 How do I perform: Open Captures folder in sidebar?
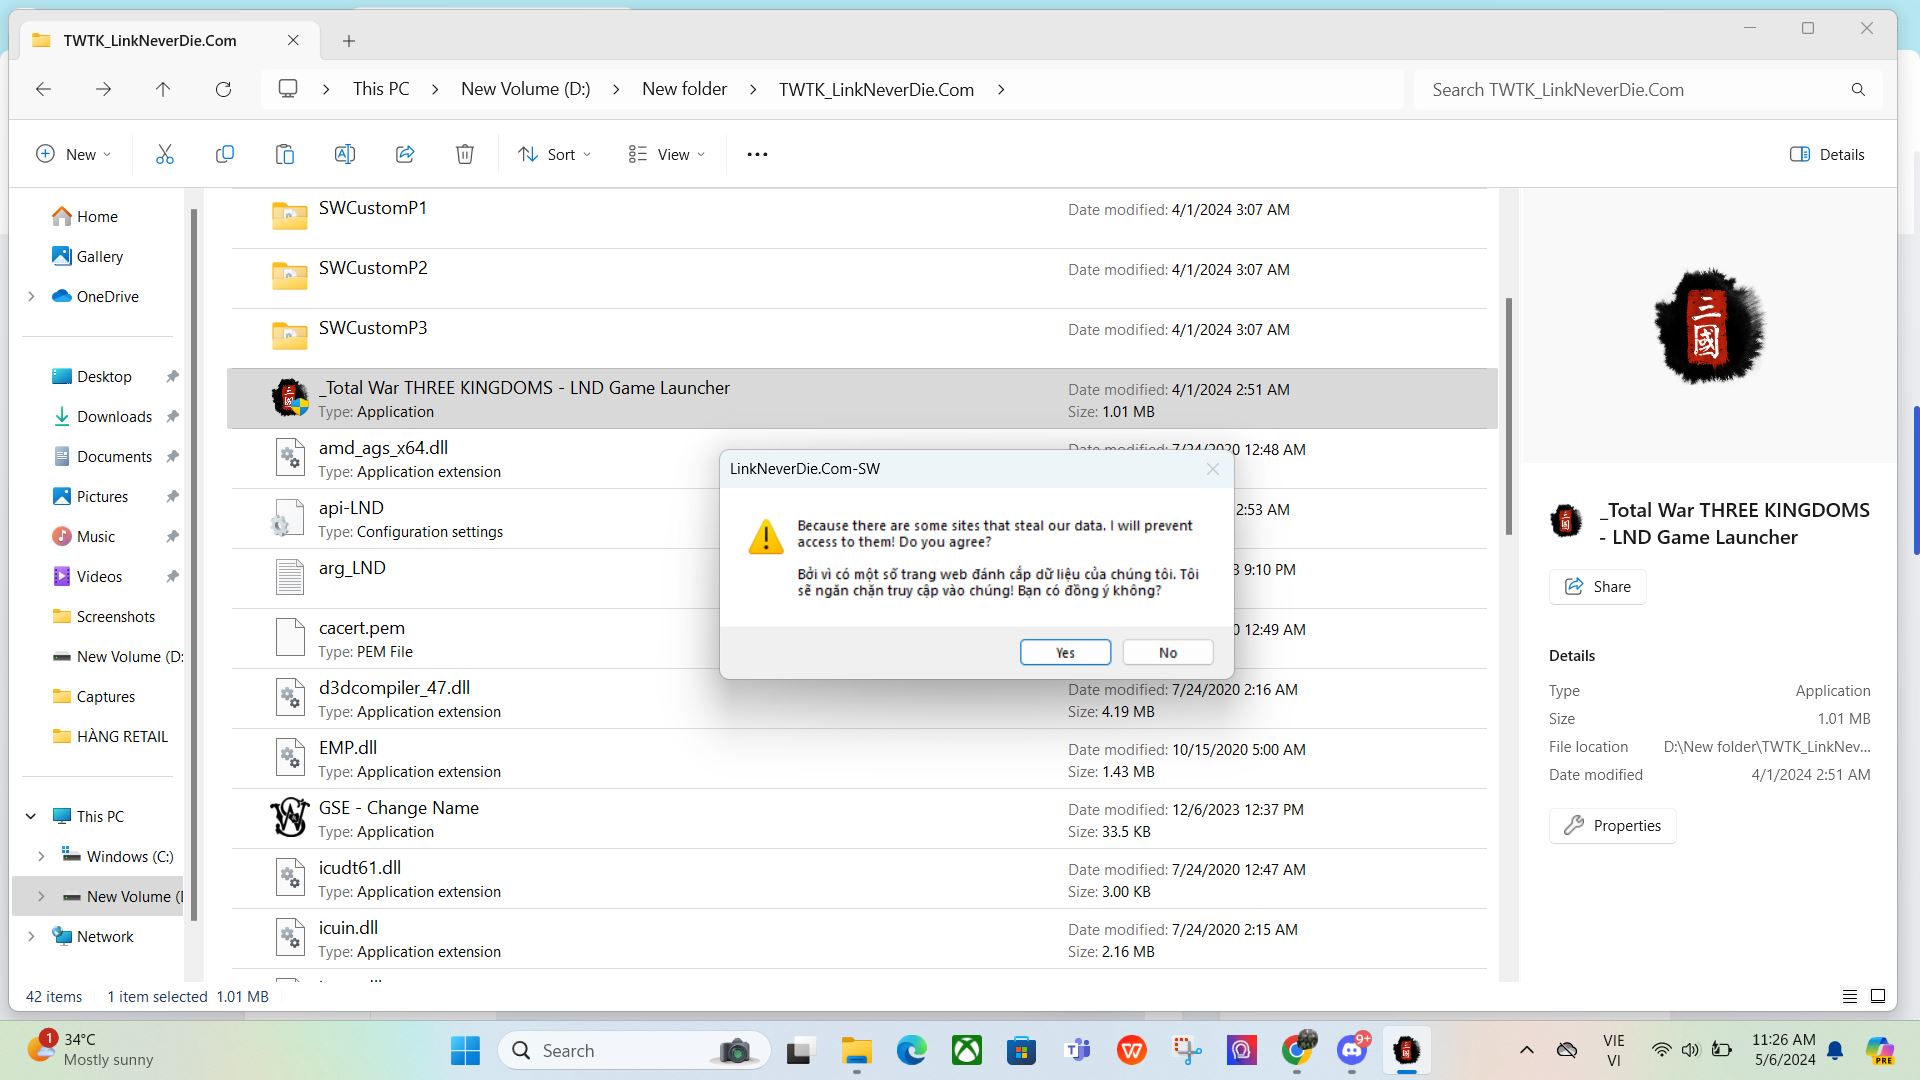pyautogui.click(x=105, y=696)
